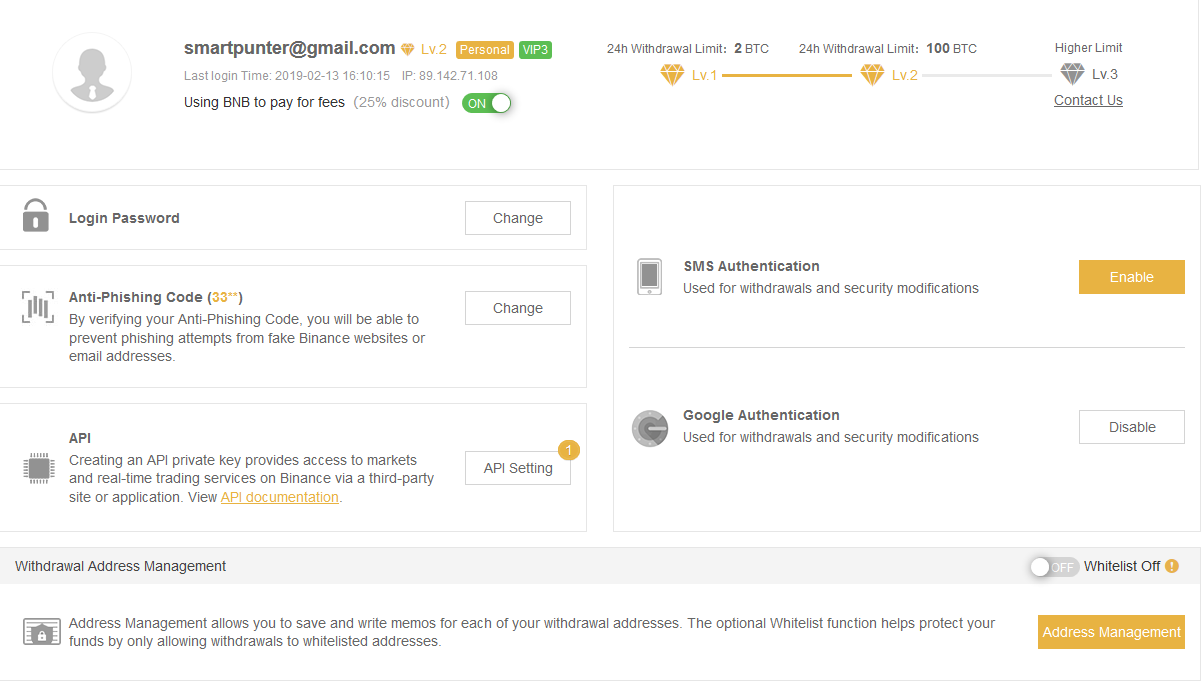This screenshot has height=686, width=1202.
Task: Click the (25% discount) text
Action: pos(401,102)
